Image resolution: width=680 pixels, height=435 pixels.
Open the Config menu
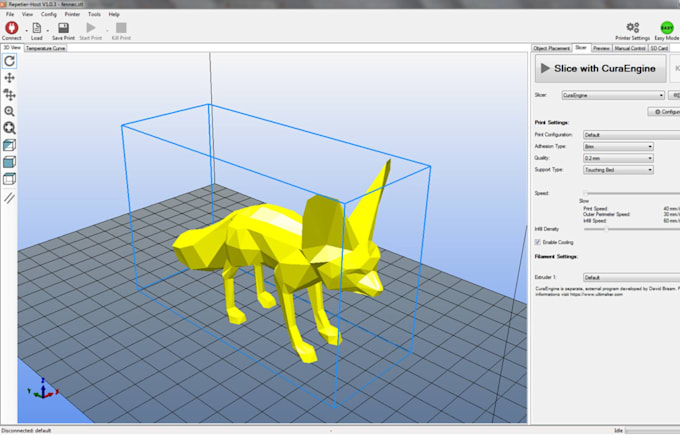[49, 14]
